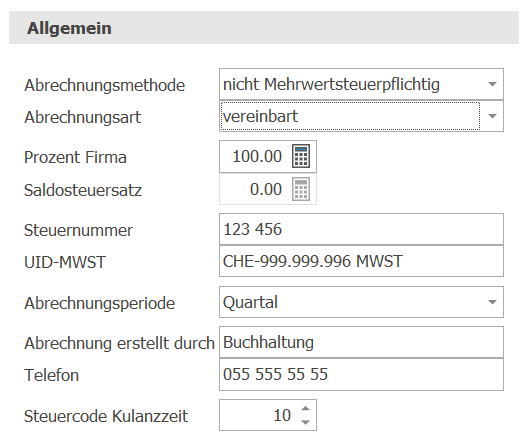Focus the Telefon input field
The width and height of the screenshot is (528, 442).
[361, 374]
